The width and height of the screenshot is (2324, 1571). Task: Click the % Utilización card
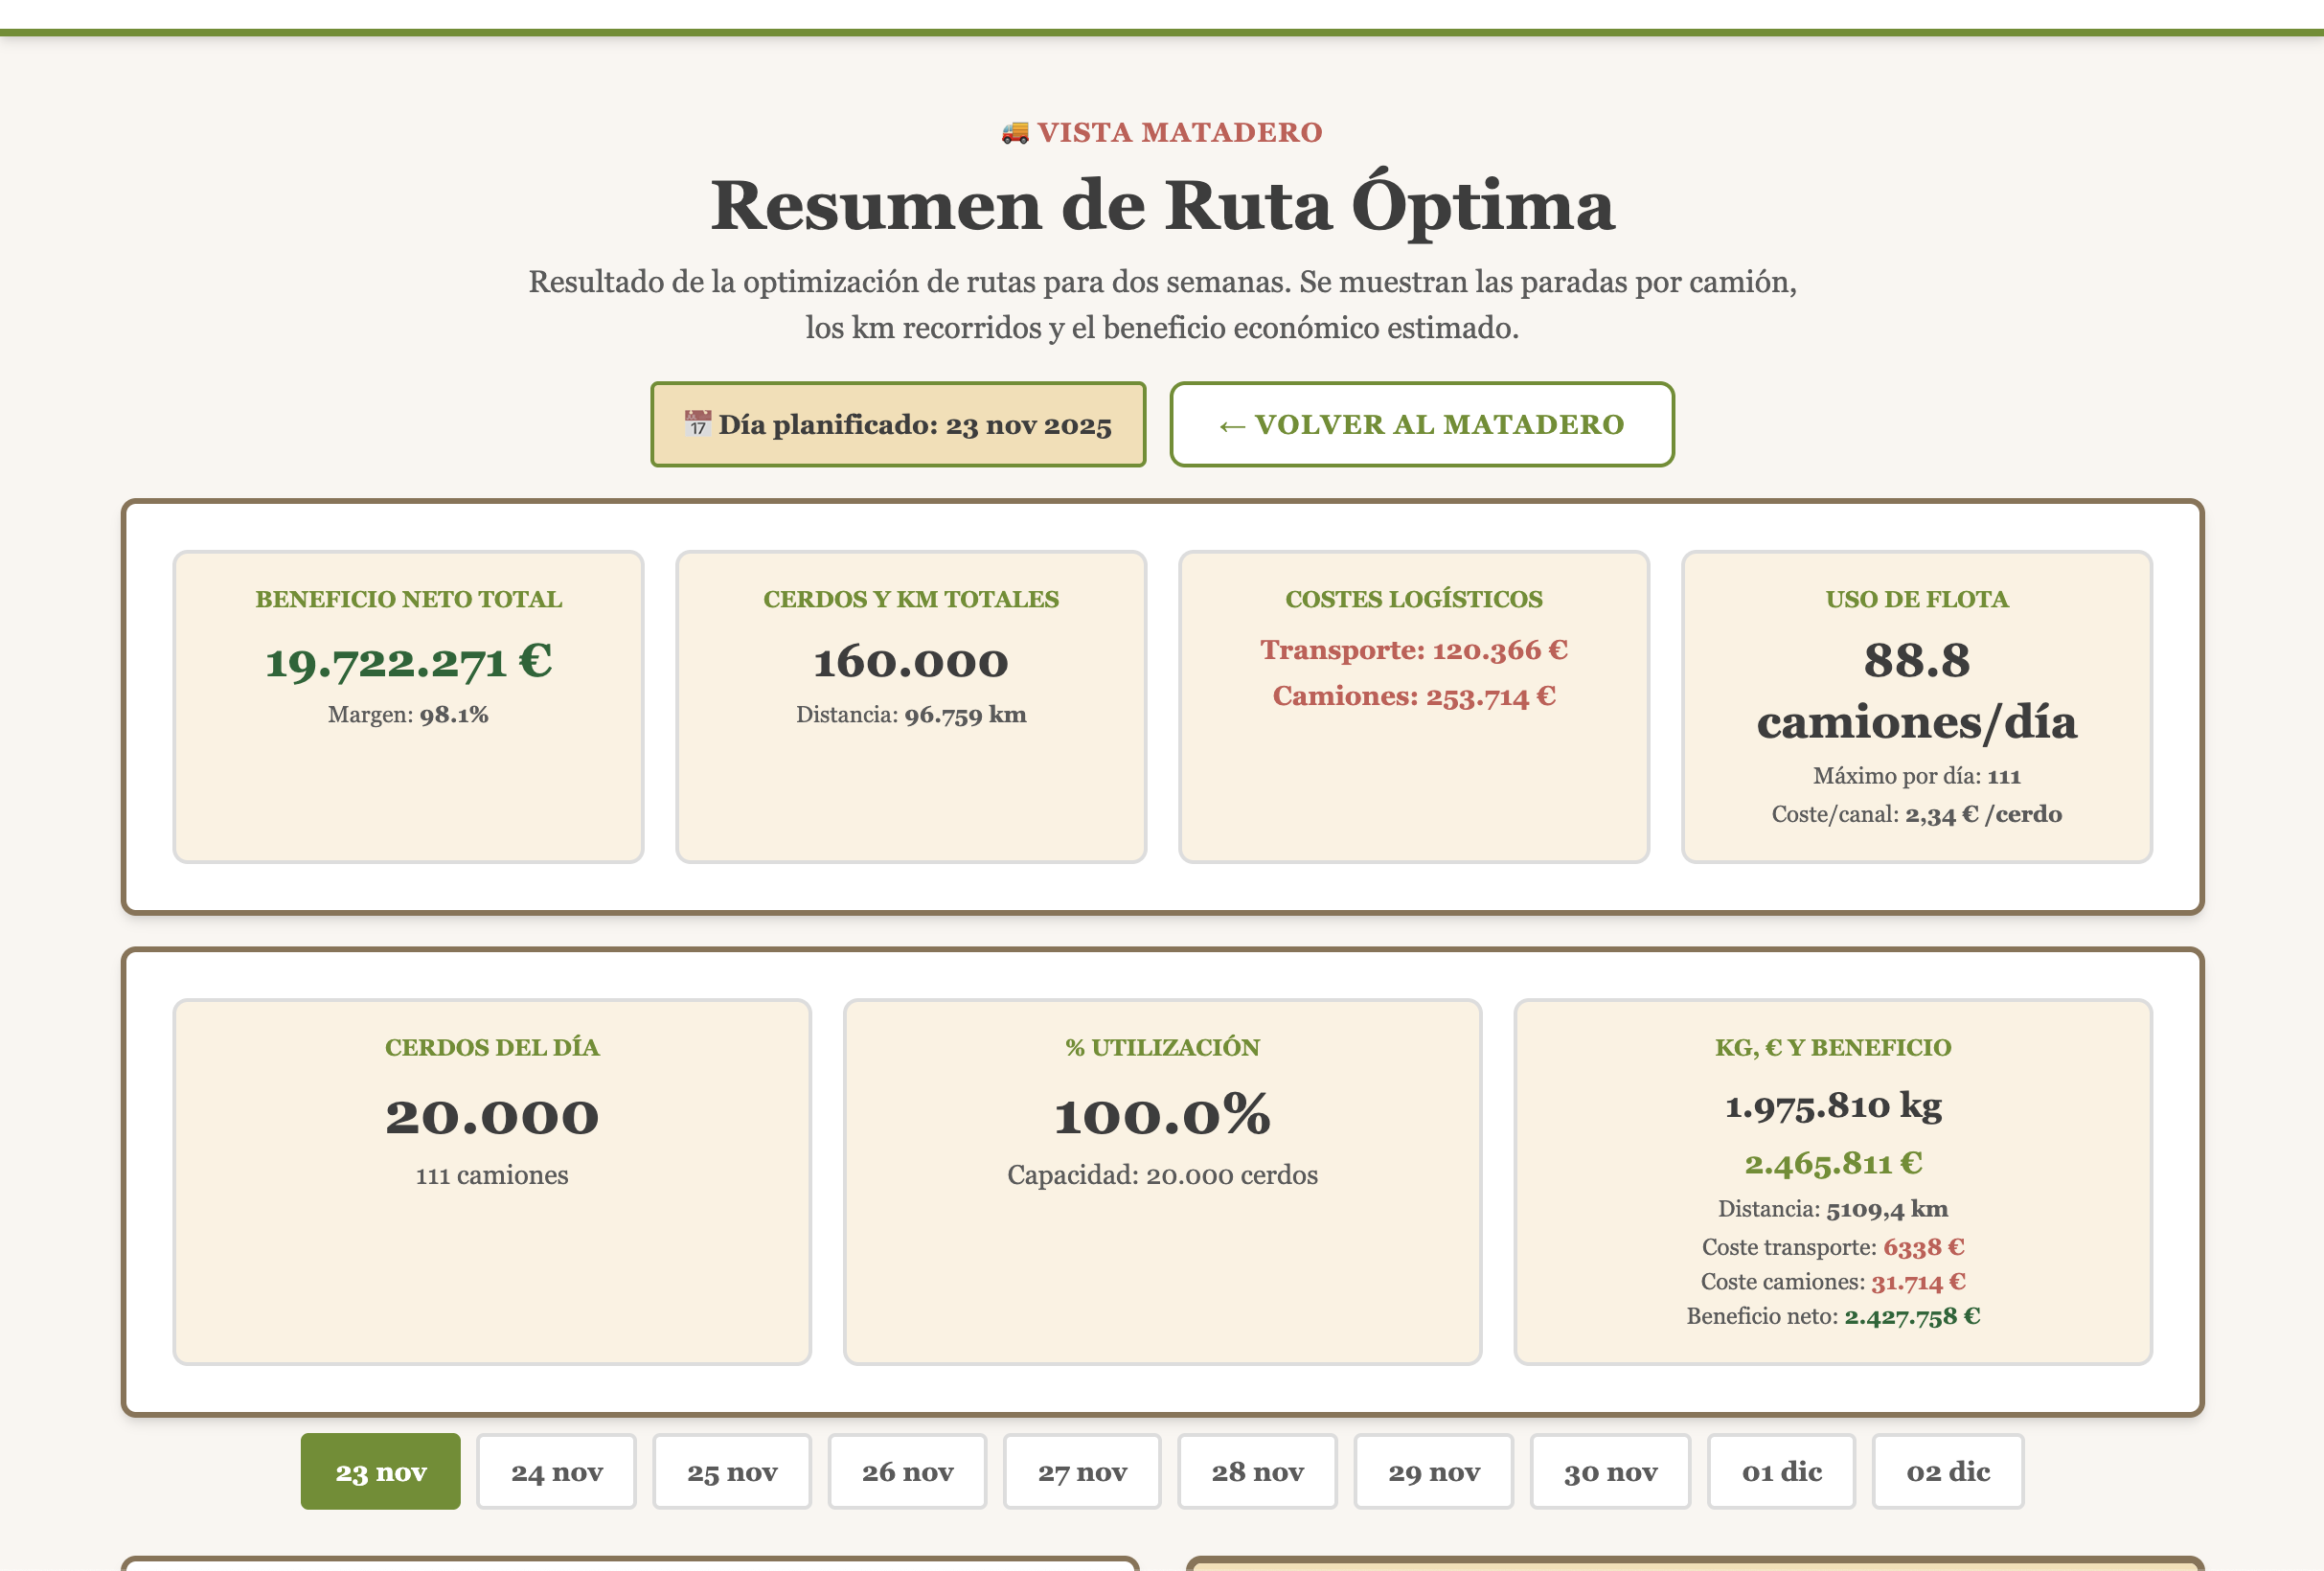click(1162, 1181)
